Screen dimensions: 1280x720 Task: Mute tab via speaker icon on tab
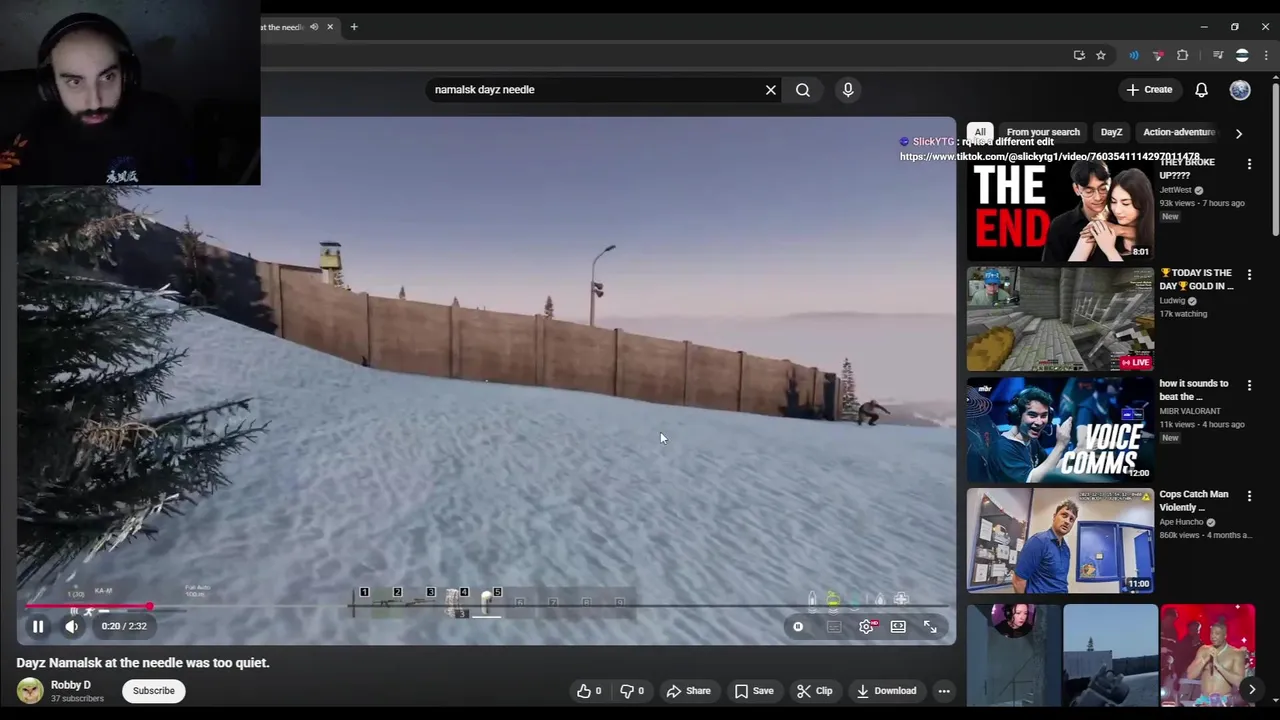(314, 27)
